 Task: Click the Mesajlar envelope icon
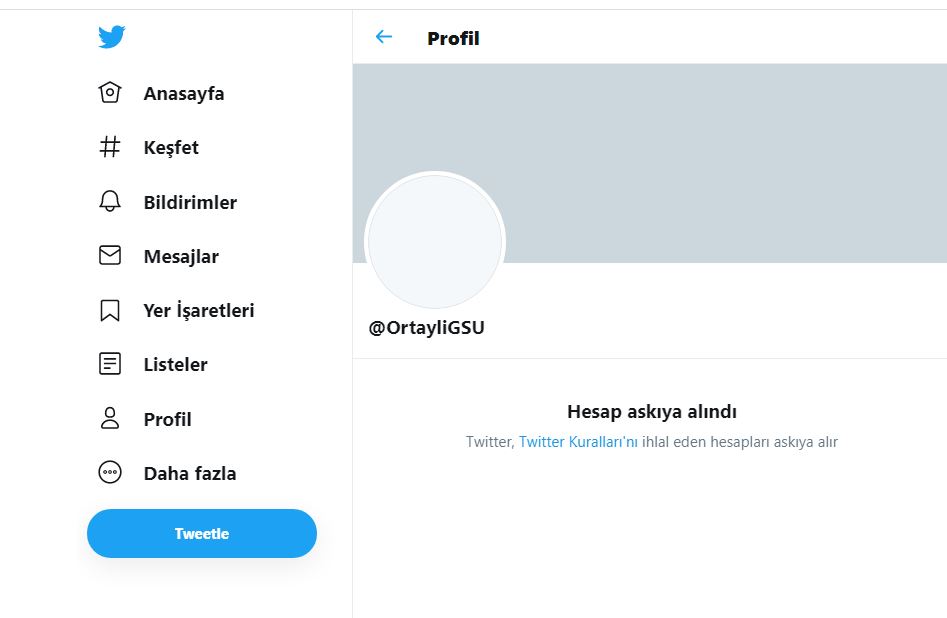(x=110, y=256)
